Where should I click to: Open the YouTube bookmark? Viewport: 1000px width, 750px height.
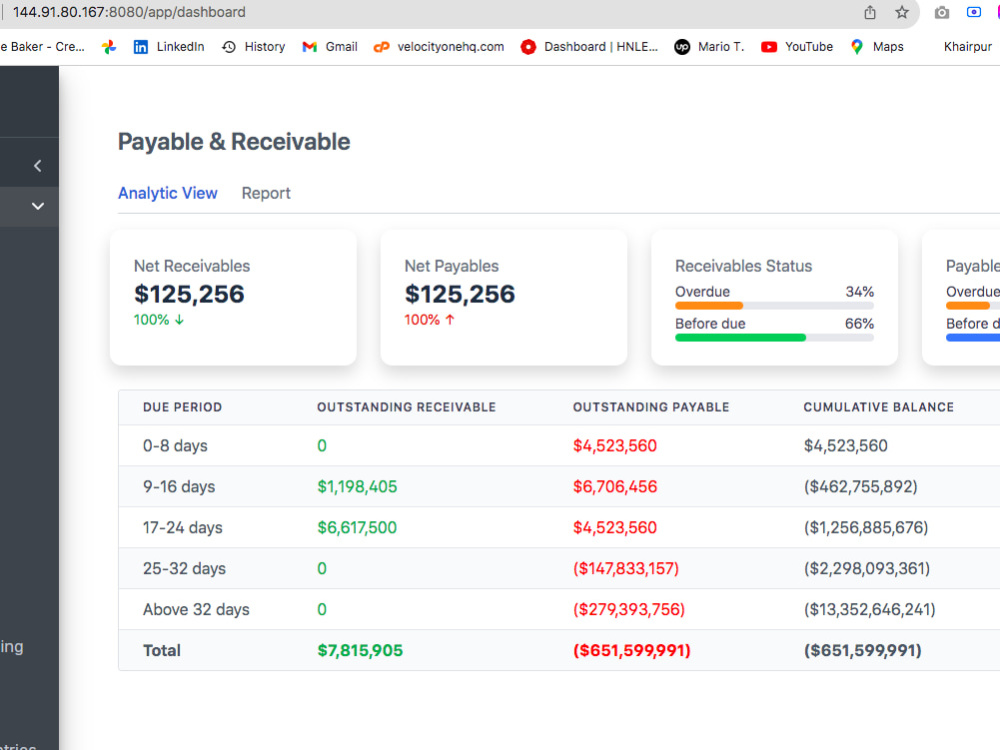(x=797, y=47)
